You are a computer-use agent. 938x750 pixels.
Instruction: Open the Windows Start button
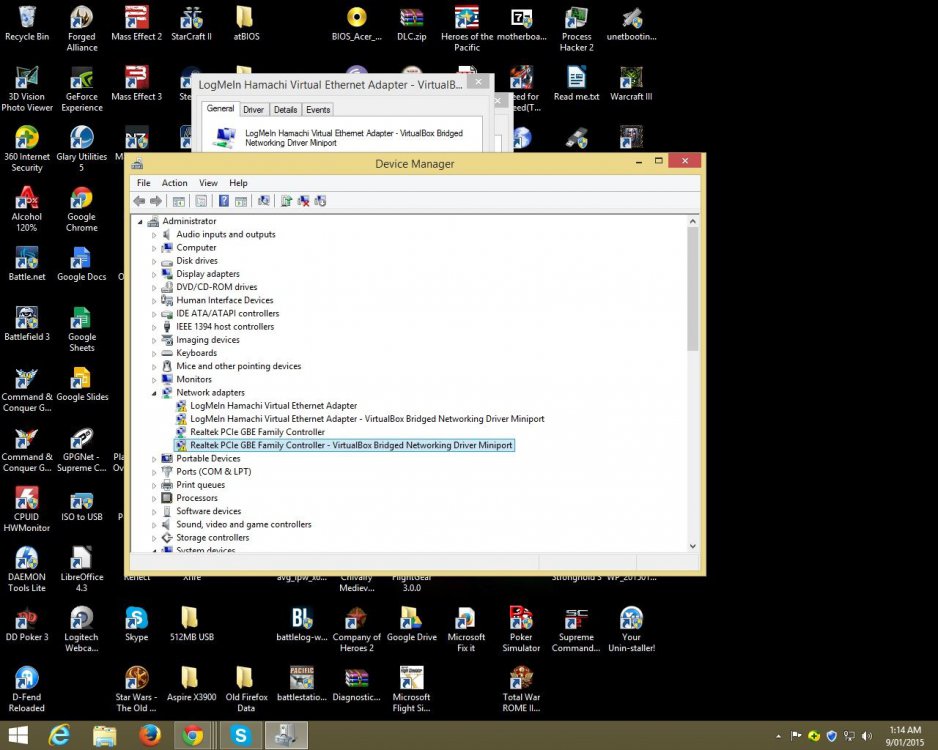coord(18,735)
